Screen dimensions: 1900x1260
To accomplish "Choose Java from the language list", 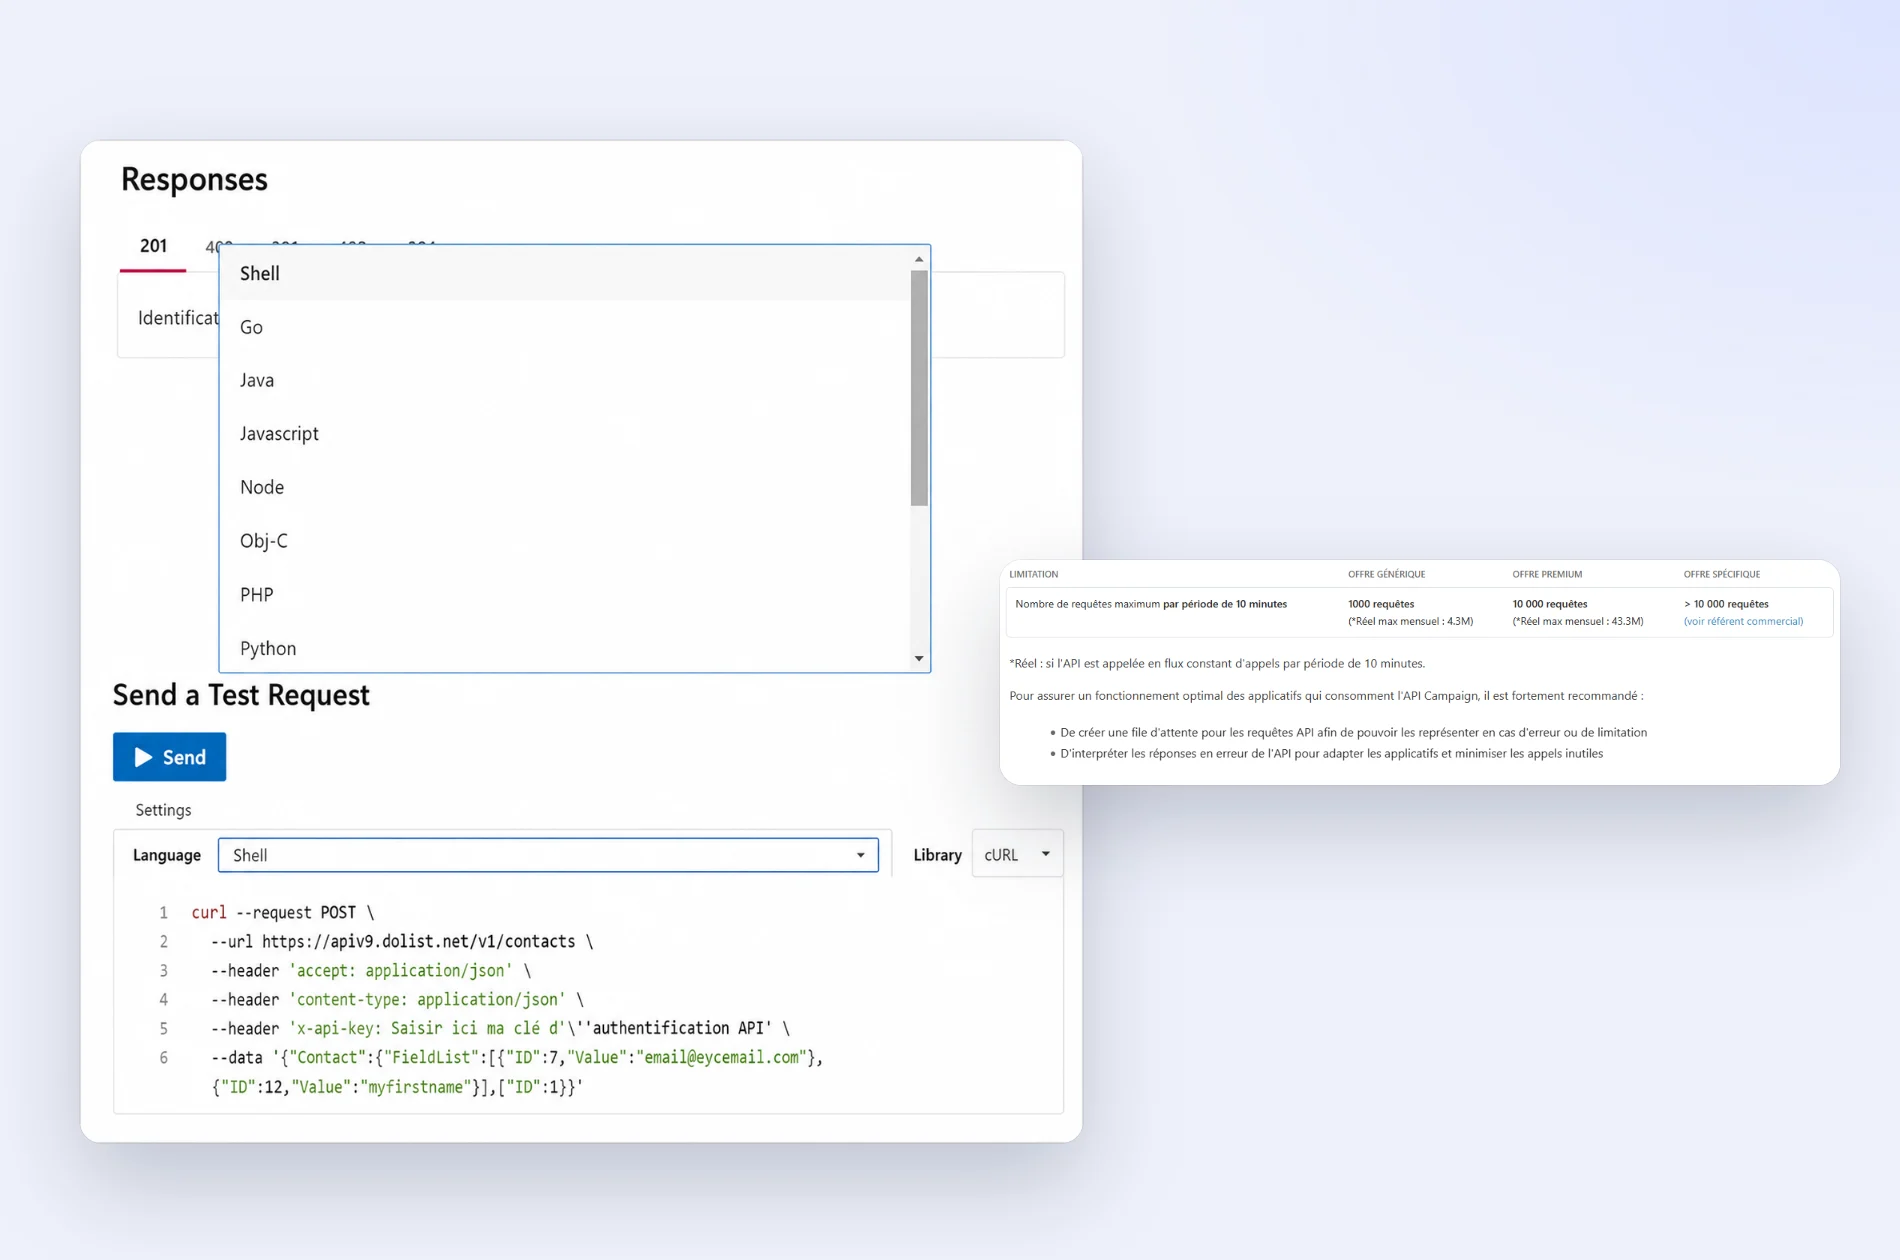I will click(x=565, y=380).
